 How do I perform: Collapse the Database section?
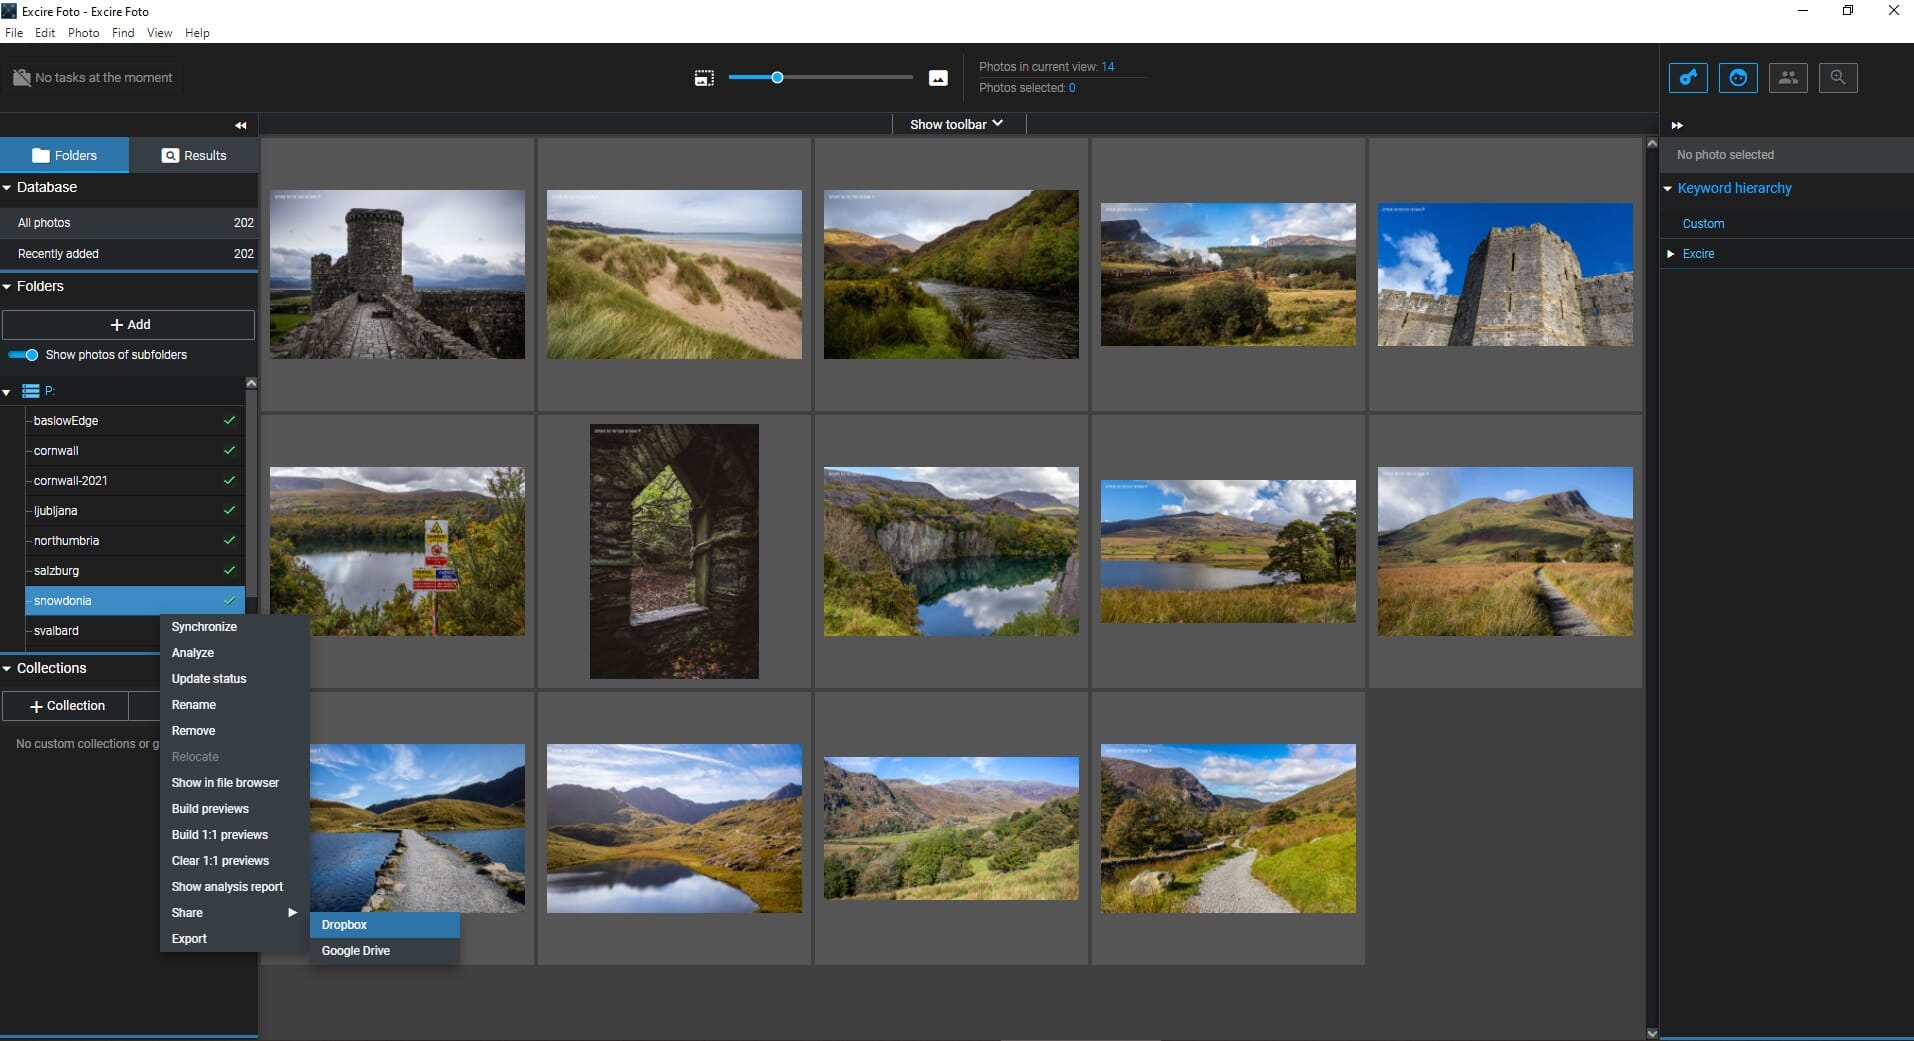coord(7,187)
